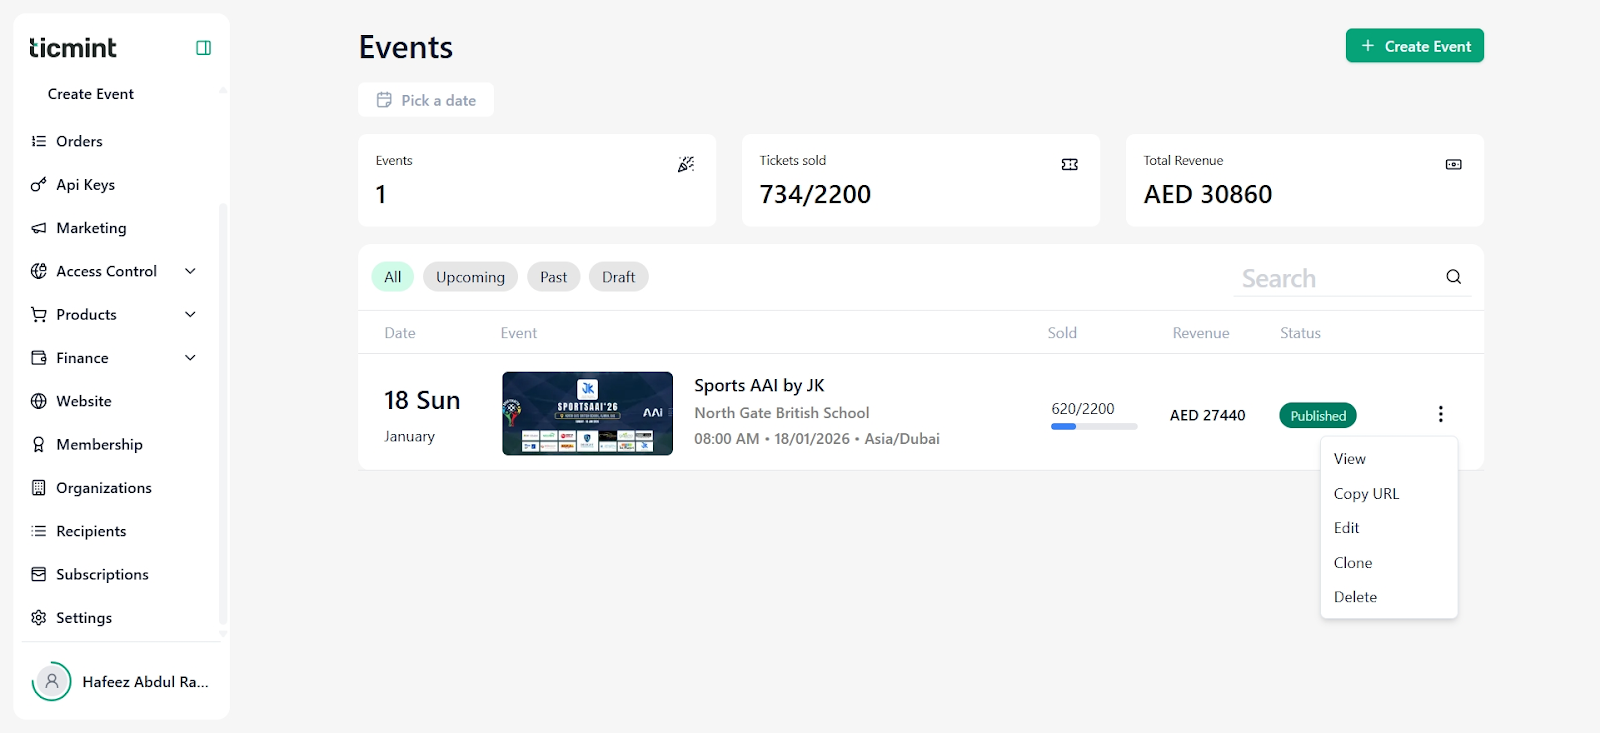This screenshot has width=1600, height=733.
Task: Click the Access Control globe icon
Action: 39,271
